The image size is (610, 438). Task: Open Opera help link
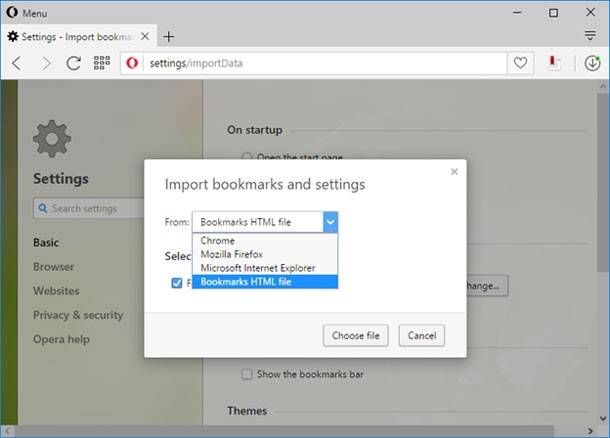61,339
